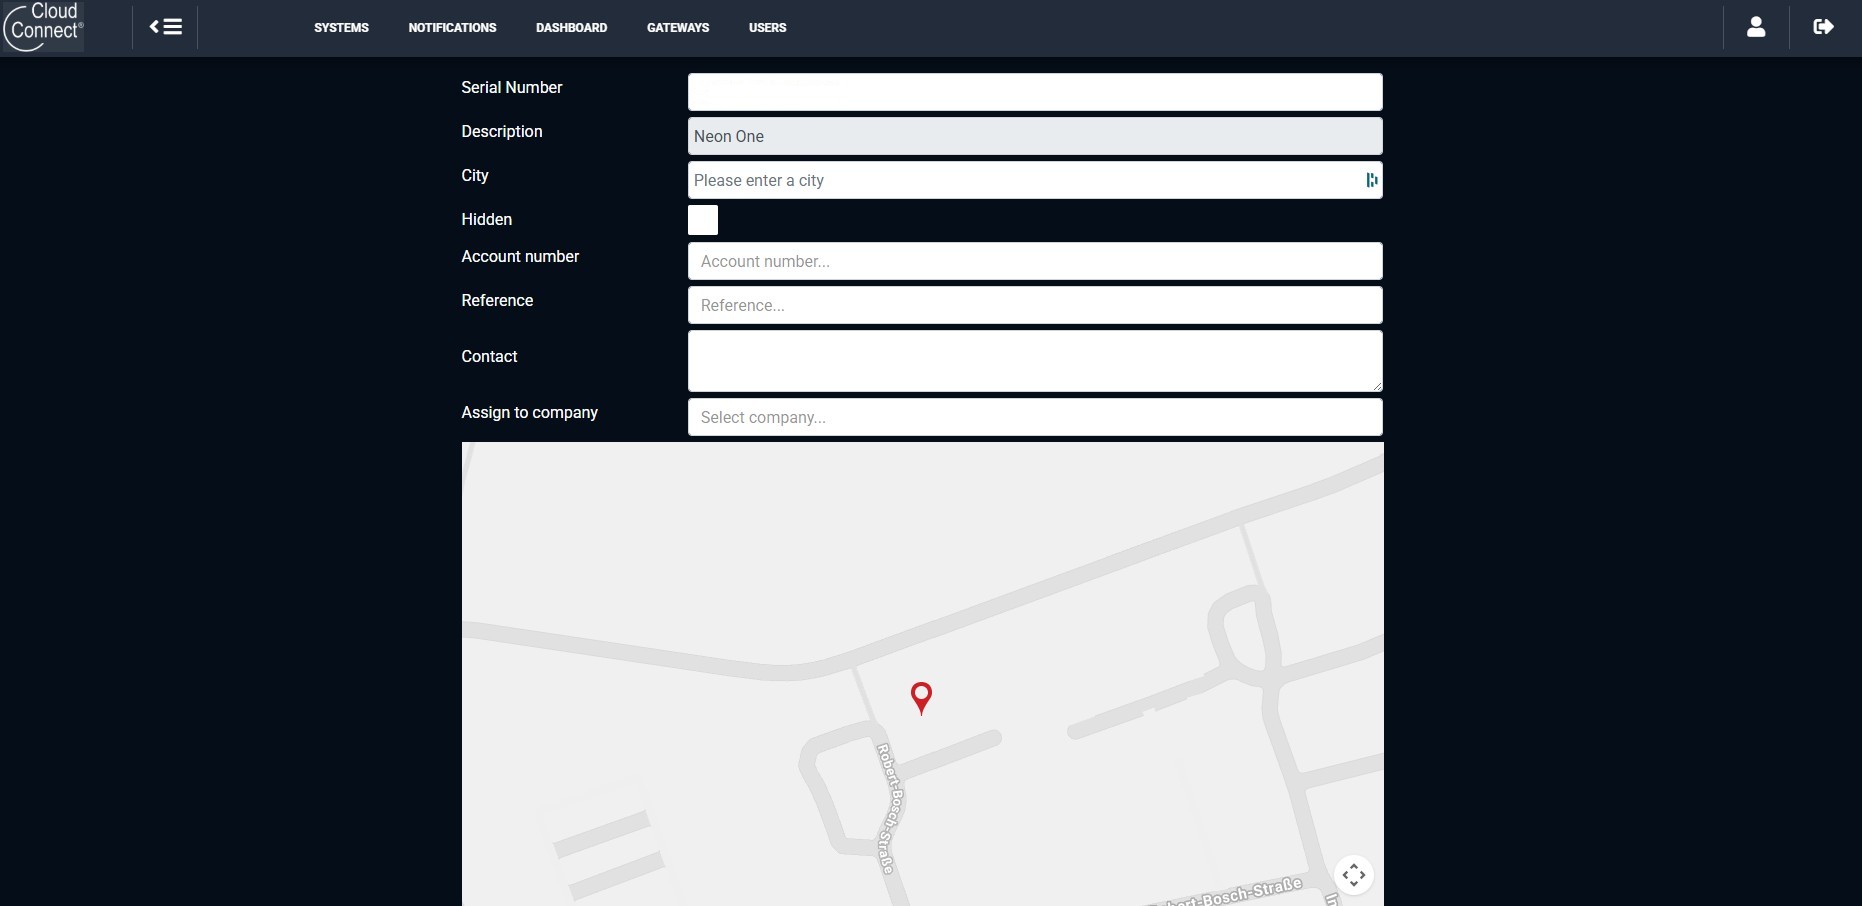Click the Contact text area
Screen dimensions: 1862x906
click(1035, 361)
